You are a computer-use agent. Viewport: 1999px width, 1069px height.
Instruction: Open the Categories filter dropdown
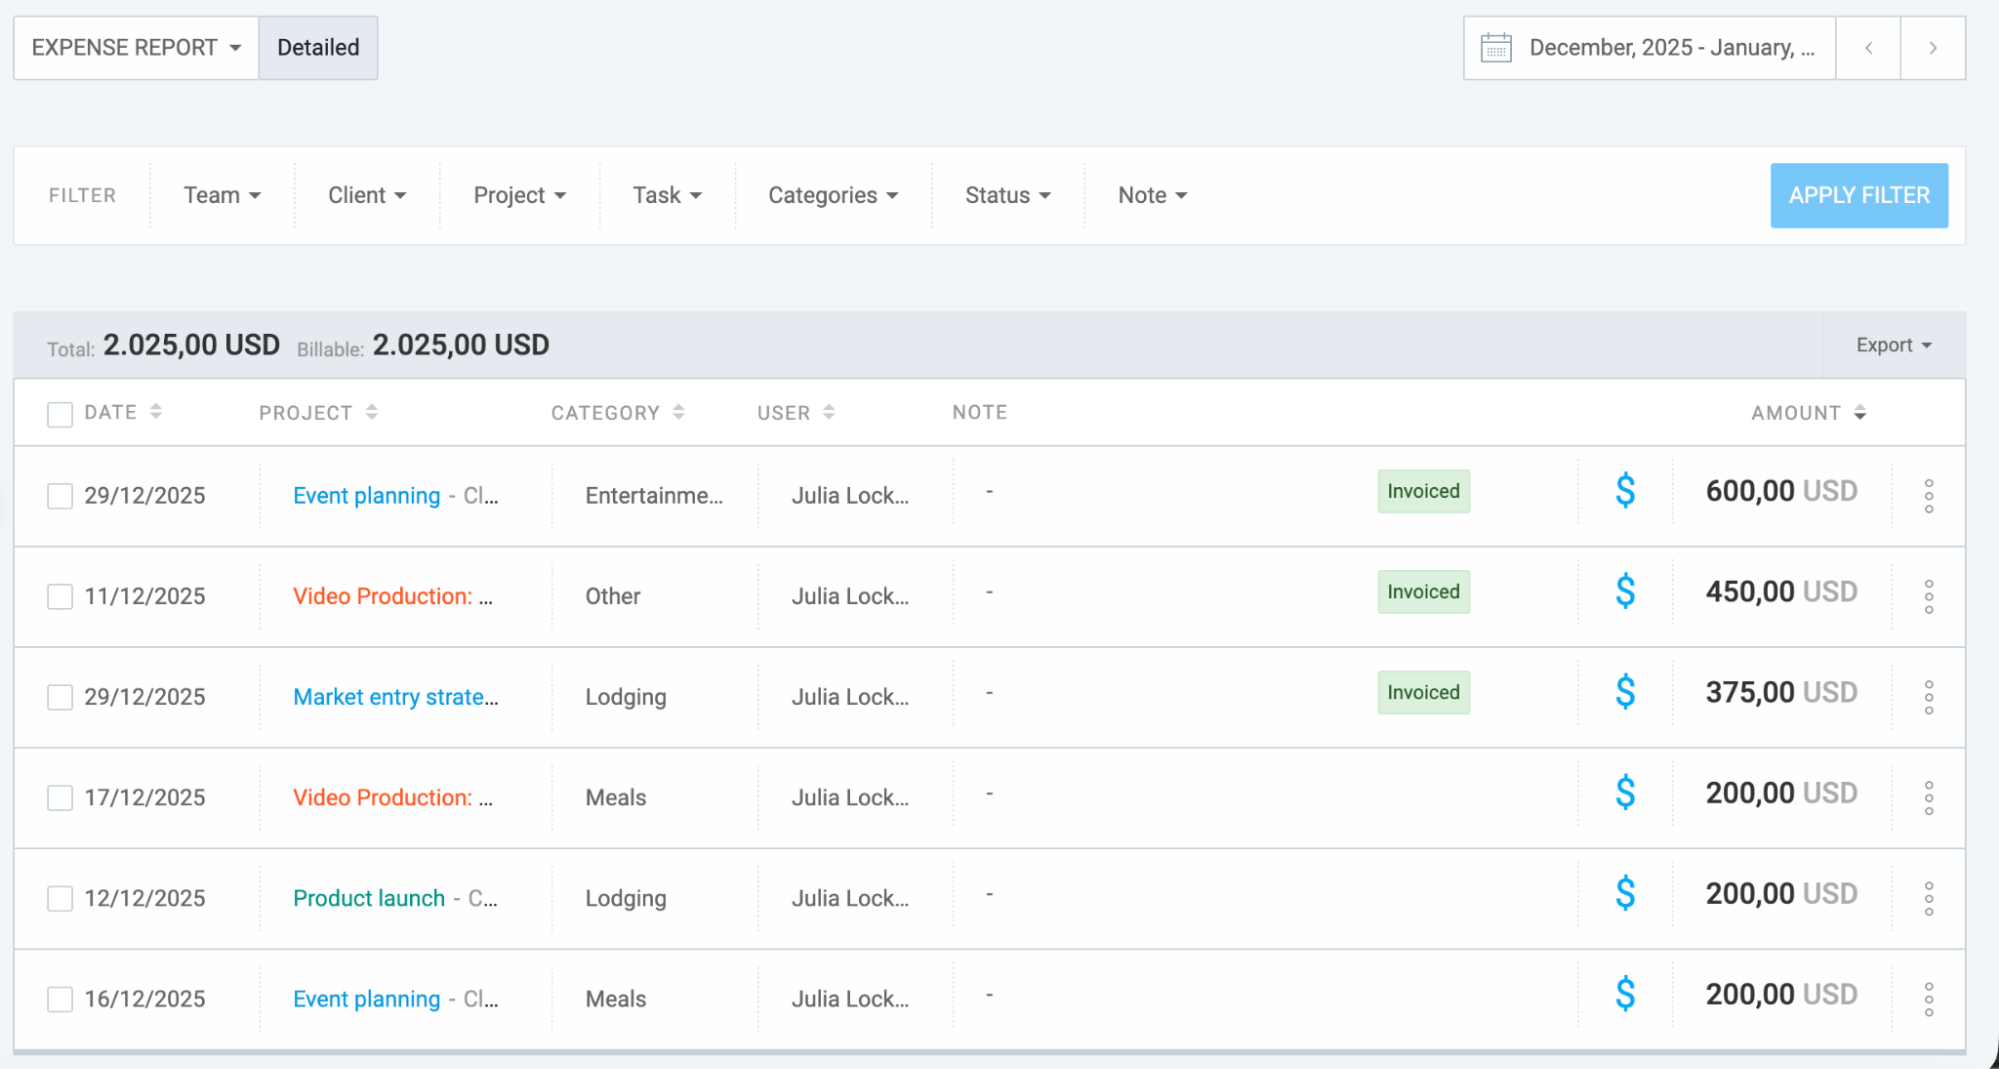831,195
